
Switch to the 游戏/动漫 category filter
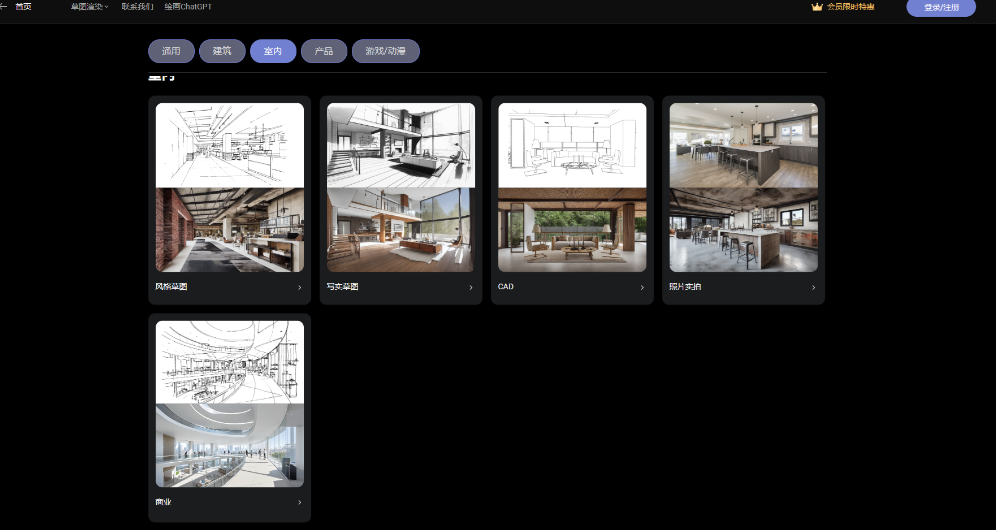(385, 51)
